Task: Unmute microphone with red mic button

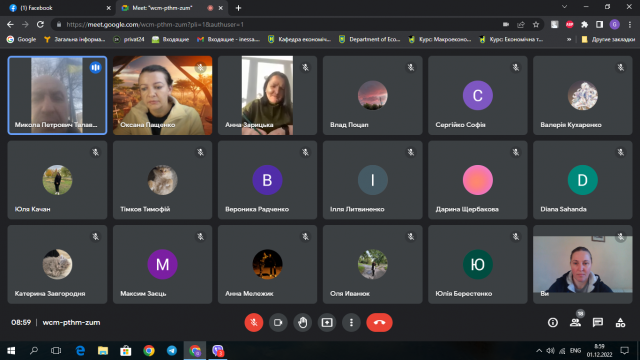Action: point(253,322)
